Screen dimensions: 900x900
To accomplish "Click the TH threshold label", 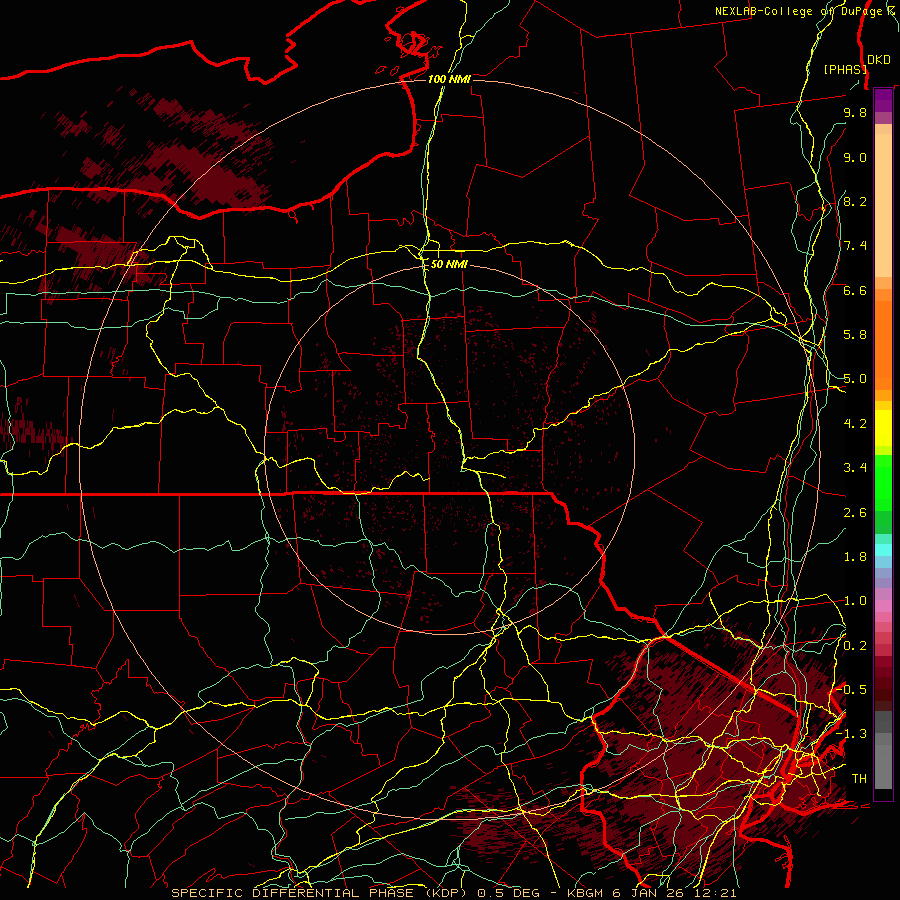I will pyautogui.click(x=859, y=779).
